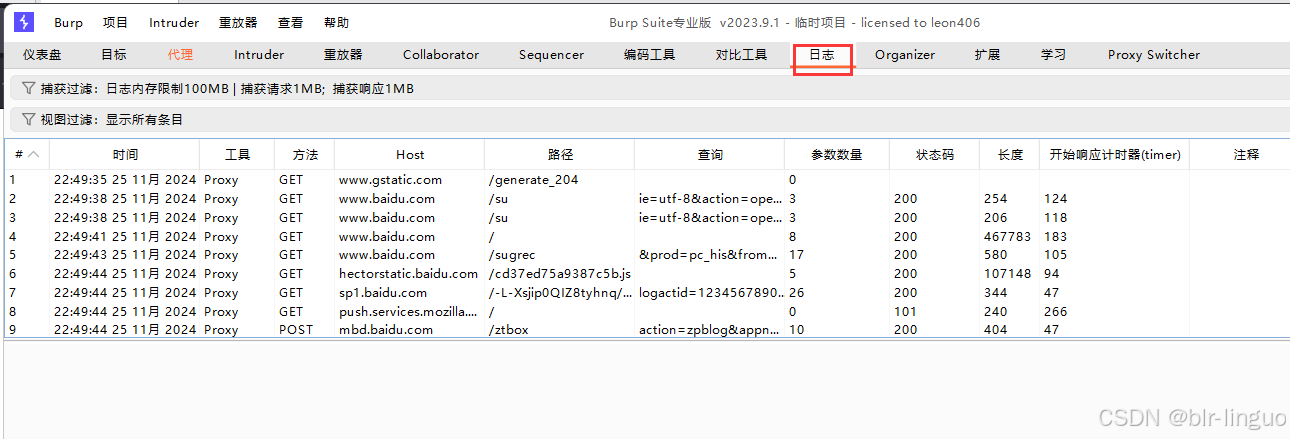Screen dimensions: 1290x439
Task: Select the sp1.baidu.com host cell
Action: pyautogui.click(x=410, y=293)
